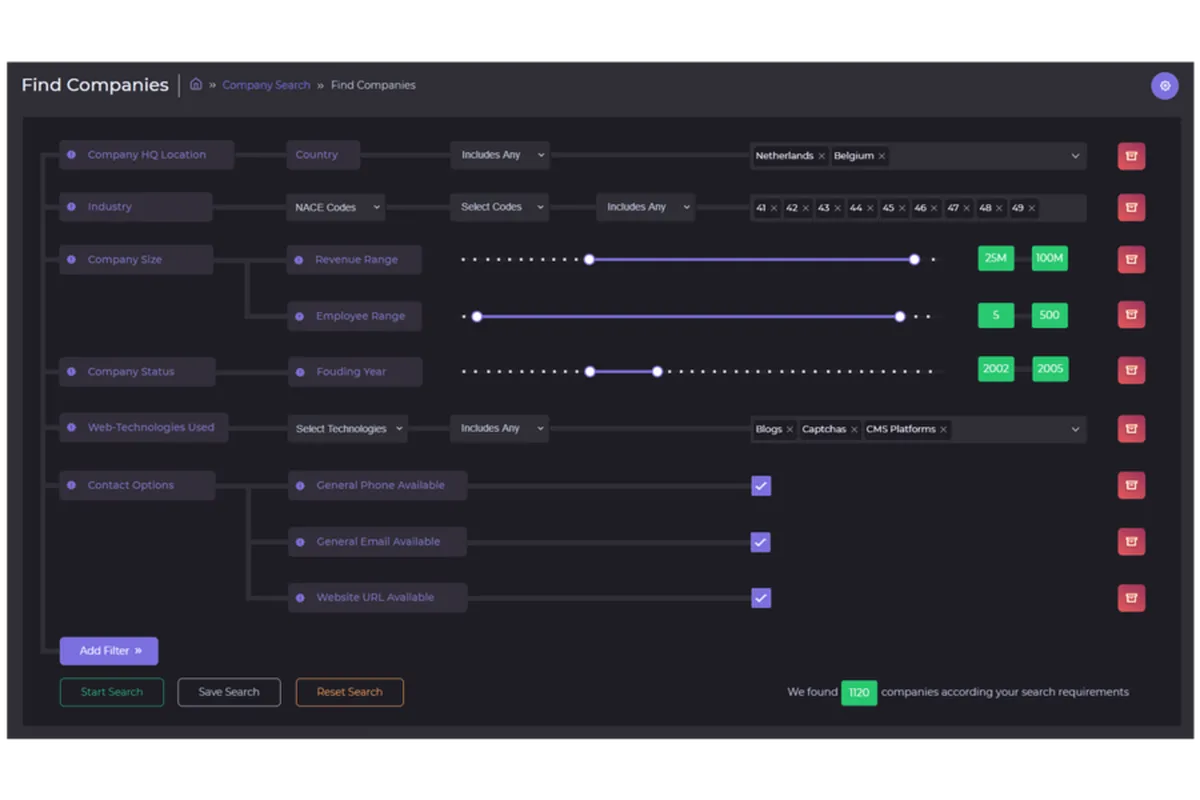Click info icon beside Contact Options
Viewport: 1200px width, 800px height.
[x=71, y=485]
